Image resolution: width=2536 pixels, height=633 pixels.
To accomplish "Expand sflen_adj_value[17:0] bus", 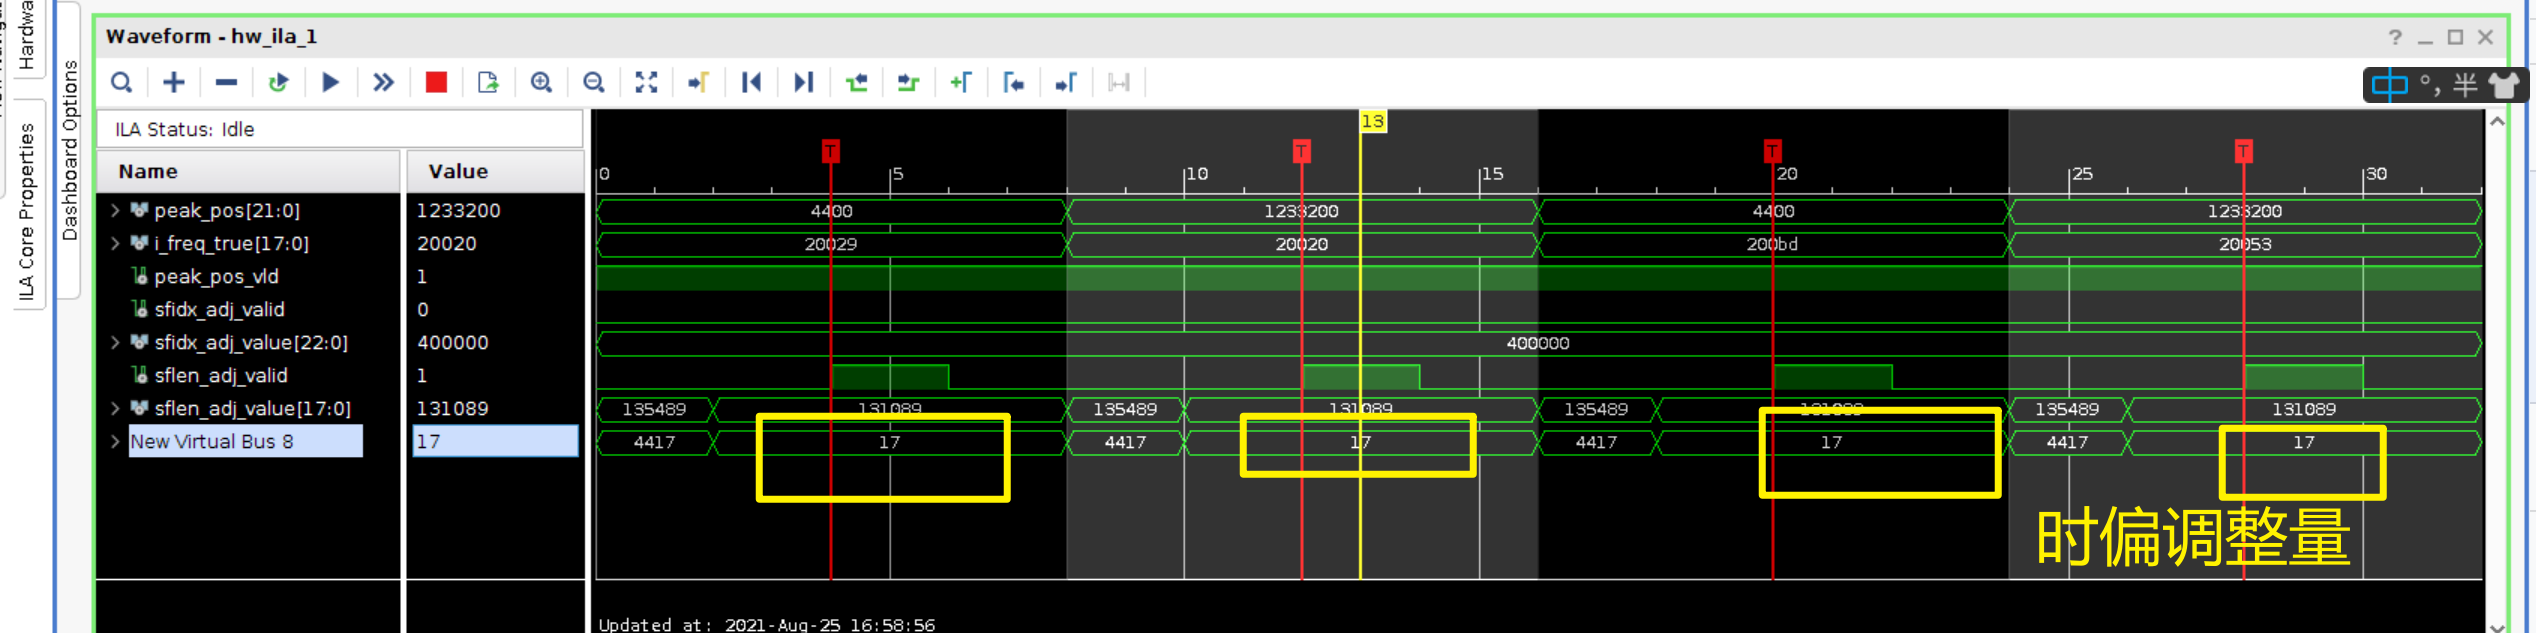I will click(115, 408).
